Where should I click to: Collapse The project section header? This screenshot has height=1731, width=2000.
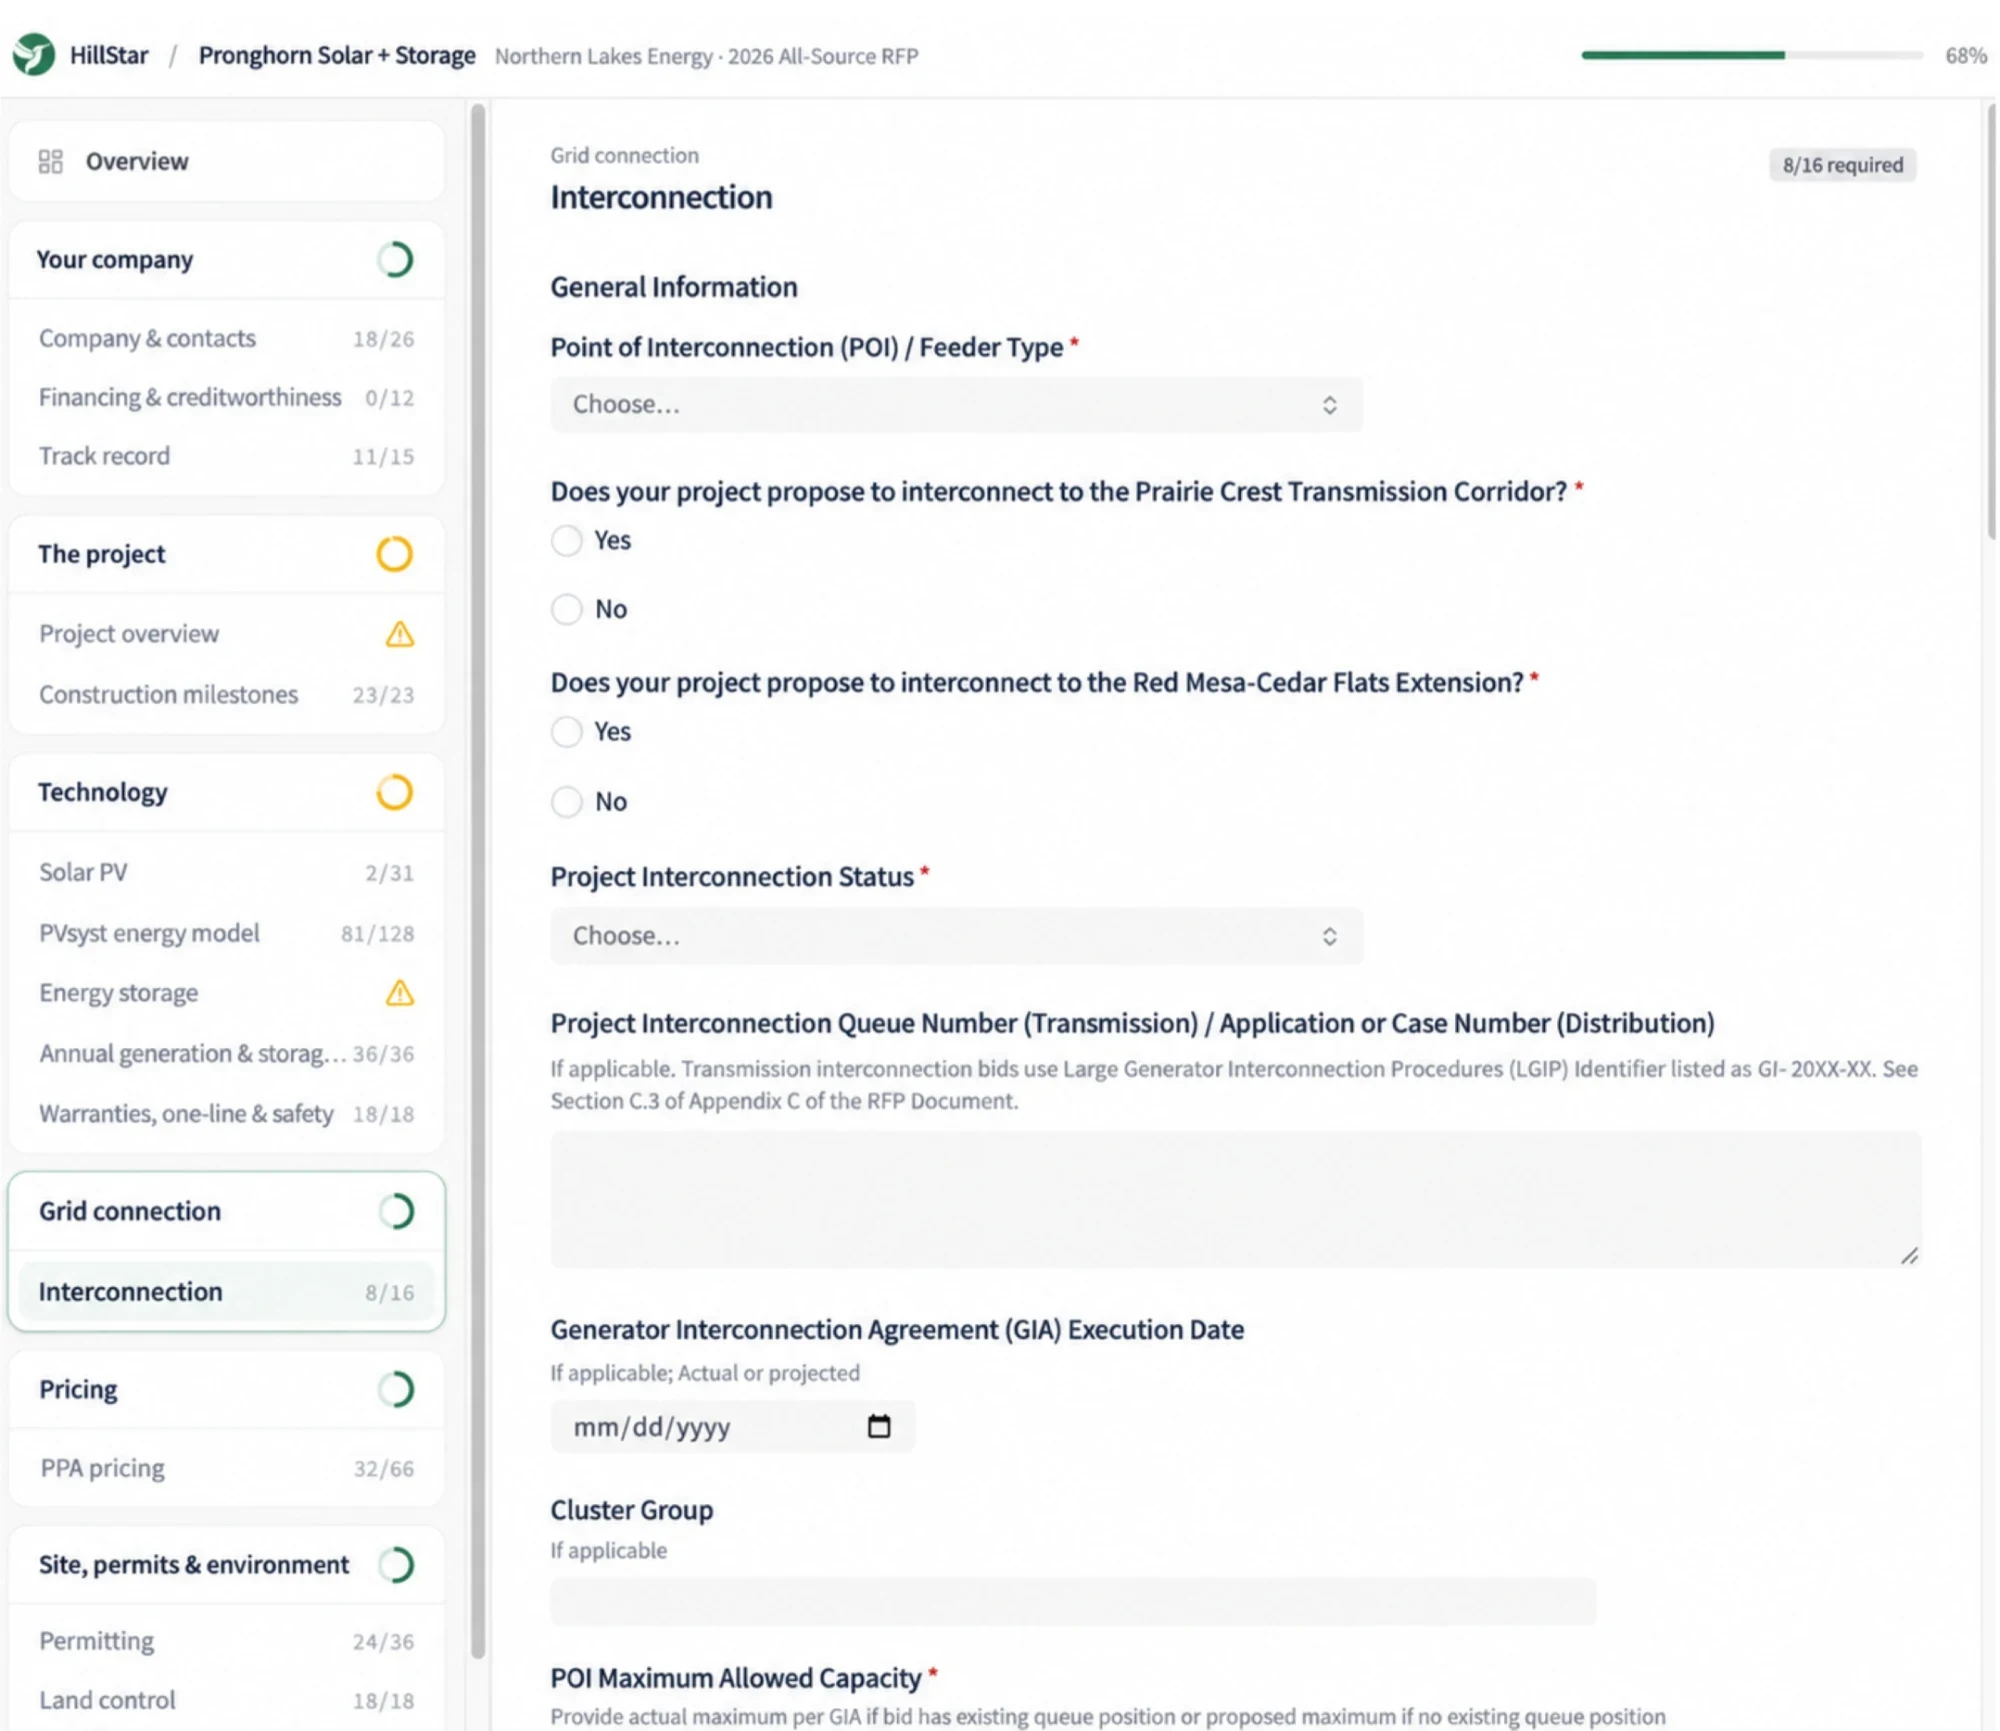227,553
